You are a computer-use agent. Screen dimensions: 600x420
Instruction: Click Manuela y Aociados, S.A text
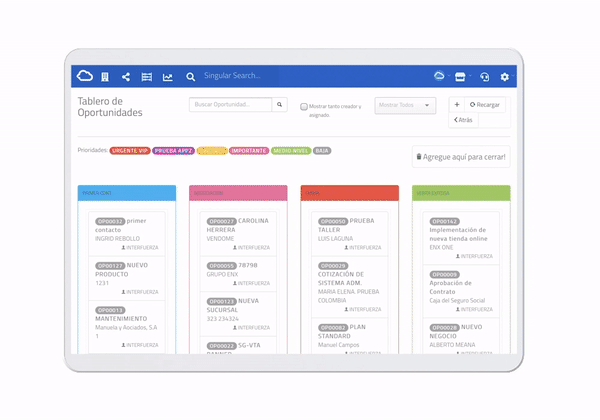[126, 327]
